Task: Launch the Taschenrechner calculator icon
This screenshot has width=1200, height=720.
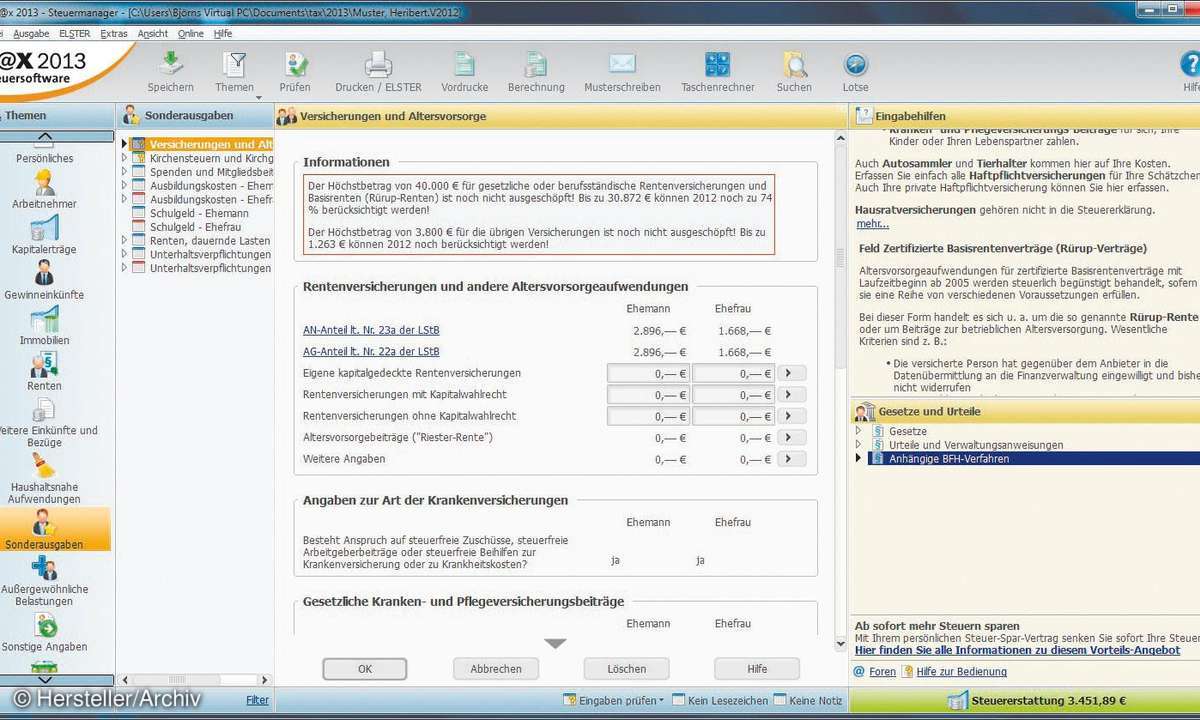Action: [717, 65]
